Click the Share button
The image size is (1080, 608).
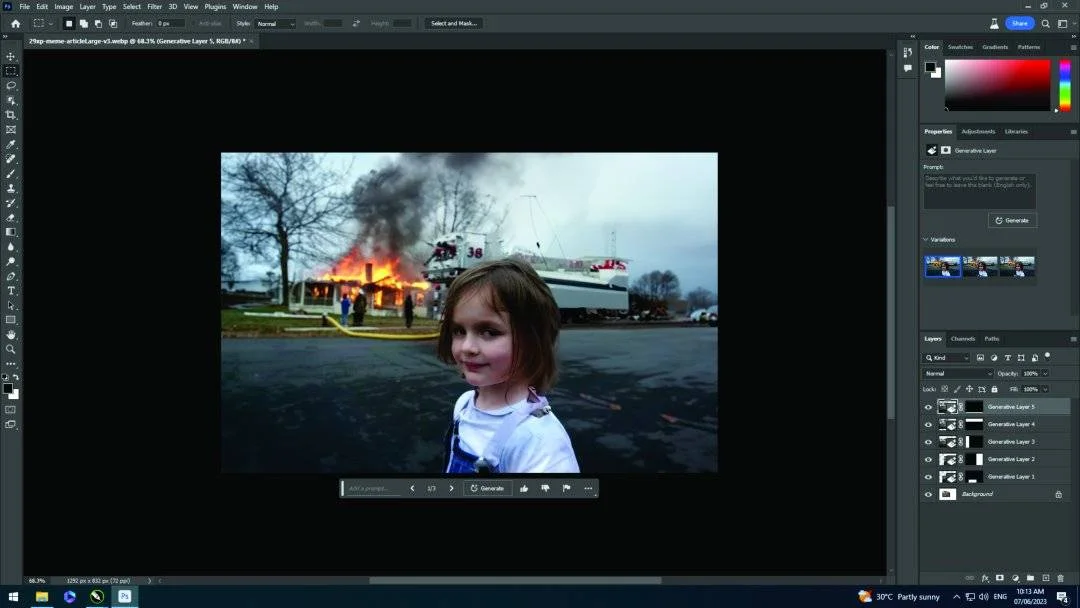point(1019,23)
